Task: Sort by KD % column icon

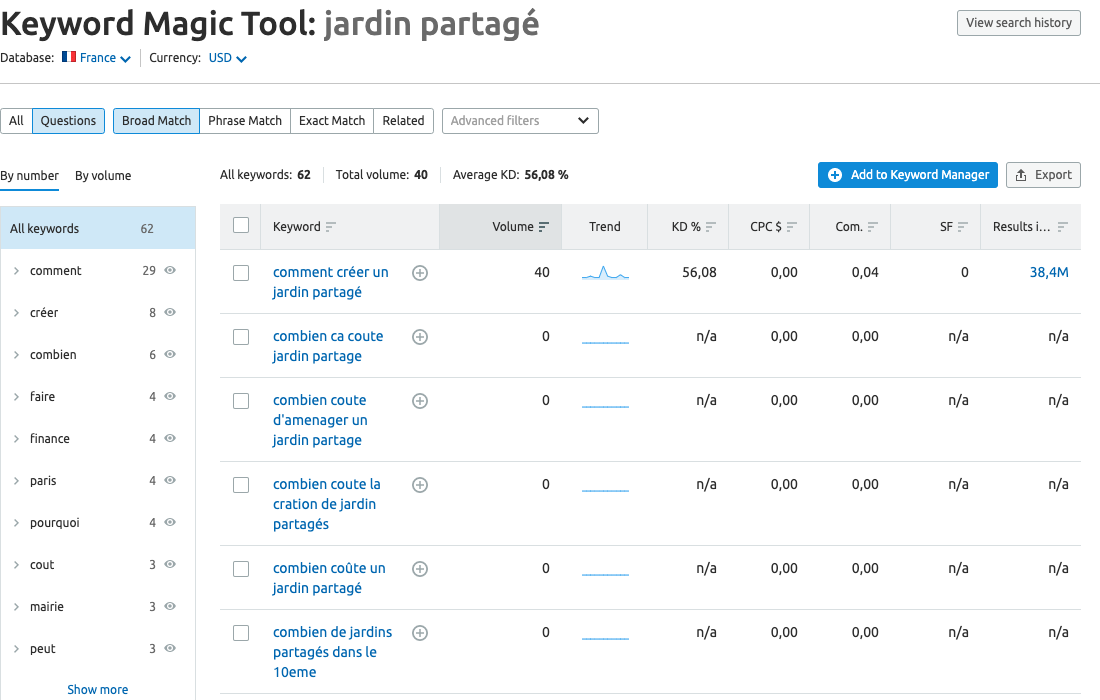Action: (x=711, y=227)
